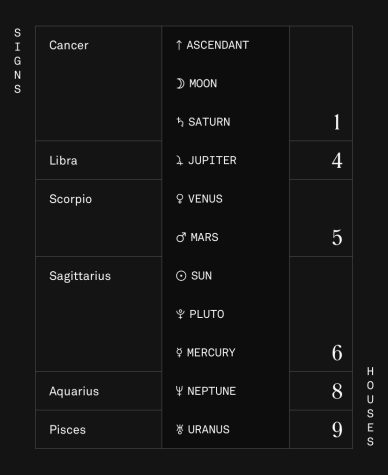Select the Mars symbol icon
Image resolution: width=388 pixels, height=475 pixels.
[x=181, y=237]
